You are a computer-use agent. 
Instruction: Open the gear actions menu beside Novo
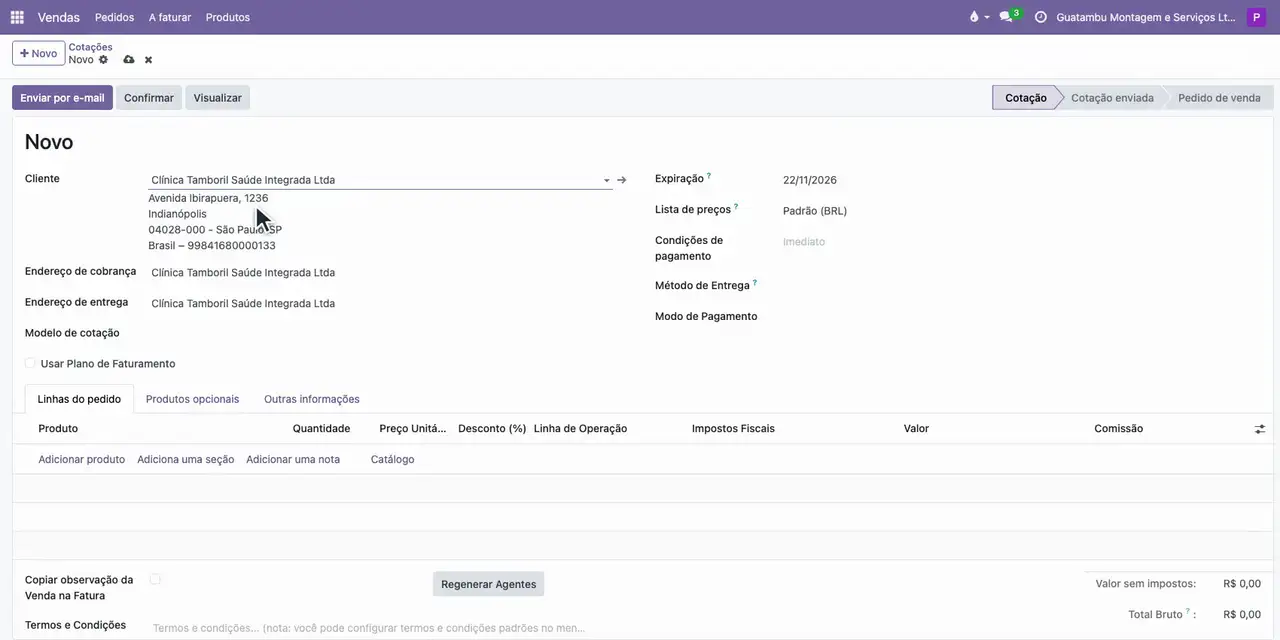coord(103,60)
